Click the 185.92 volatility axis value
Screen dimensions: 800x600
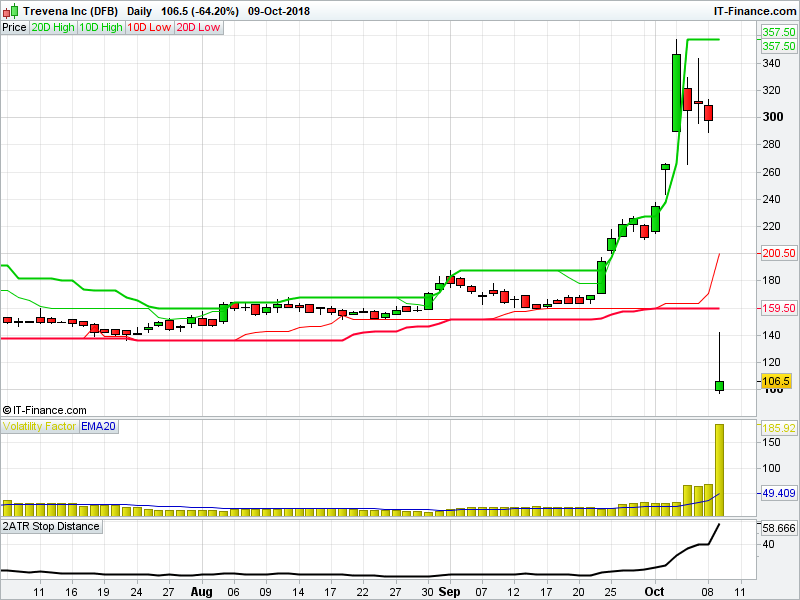[779, 428]
